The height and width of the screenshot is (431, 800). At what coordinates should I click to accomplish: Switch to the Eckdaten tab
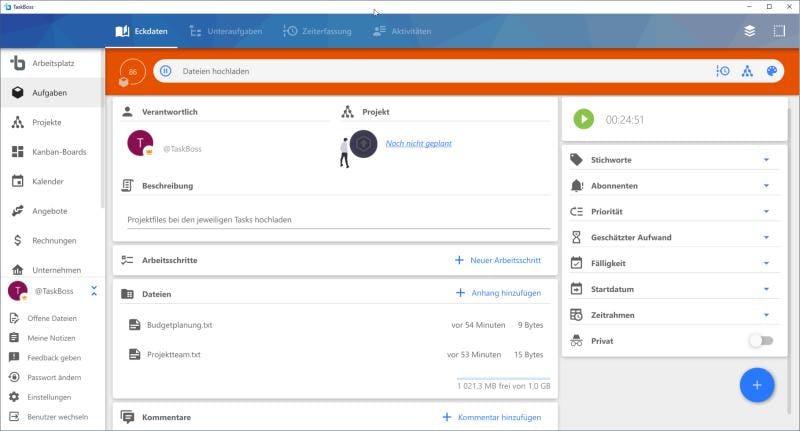tap(141, 31)
